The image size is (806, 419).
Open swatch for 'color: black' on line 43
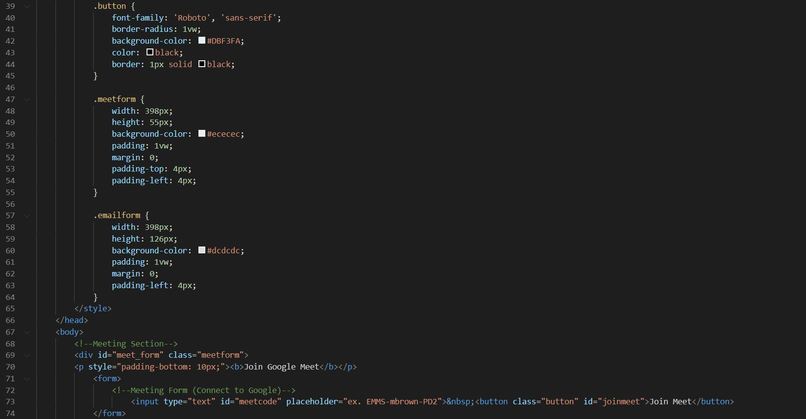150,52
